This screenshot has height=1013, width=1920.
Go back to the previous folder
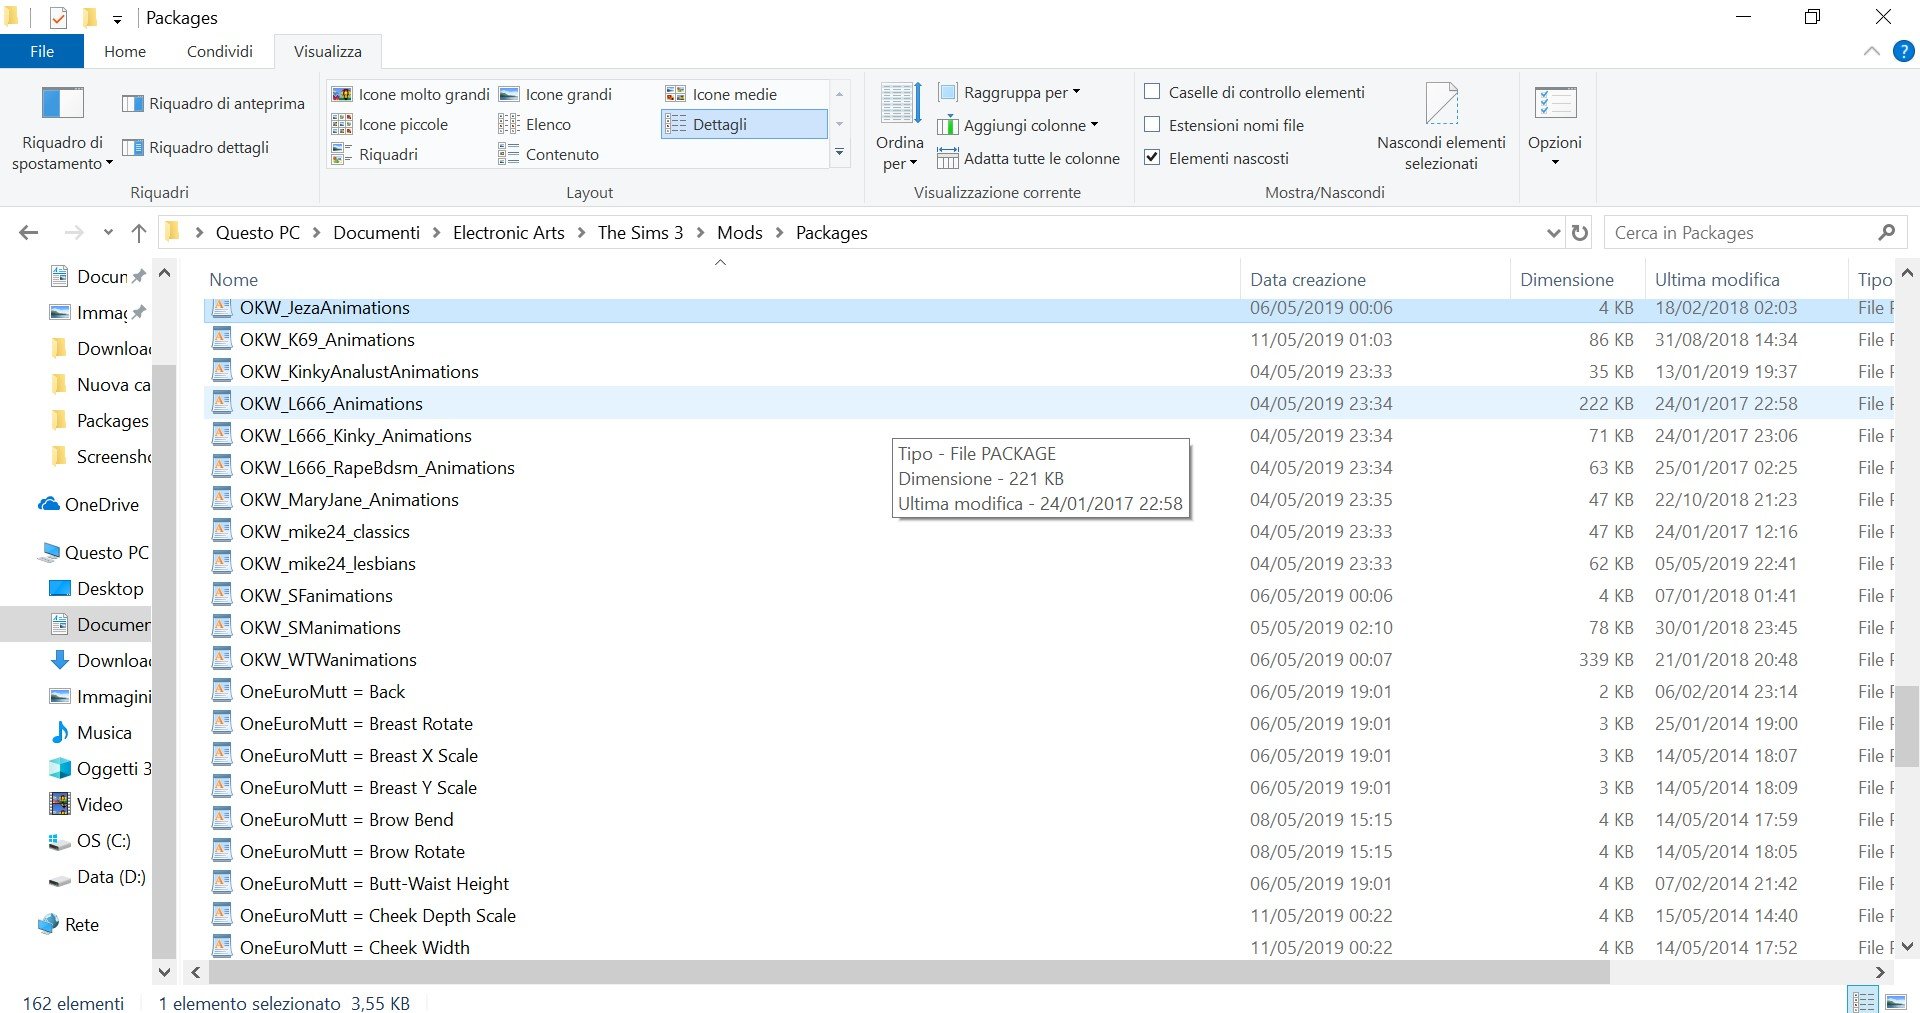[29, 233]
